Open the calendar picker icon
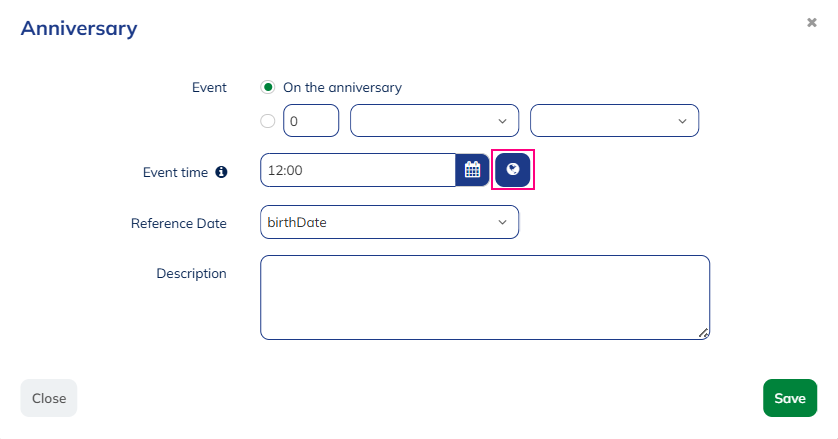 472,170
